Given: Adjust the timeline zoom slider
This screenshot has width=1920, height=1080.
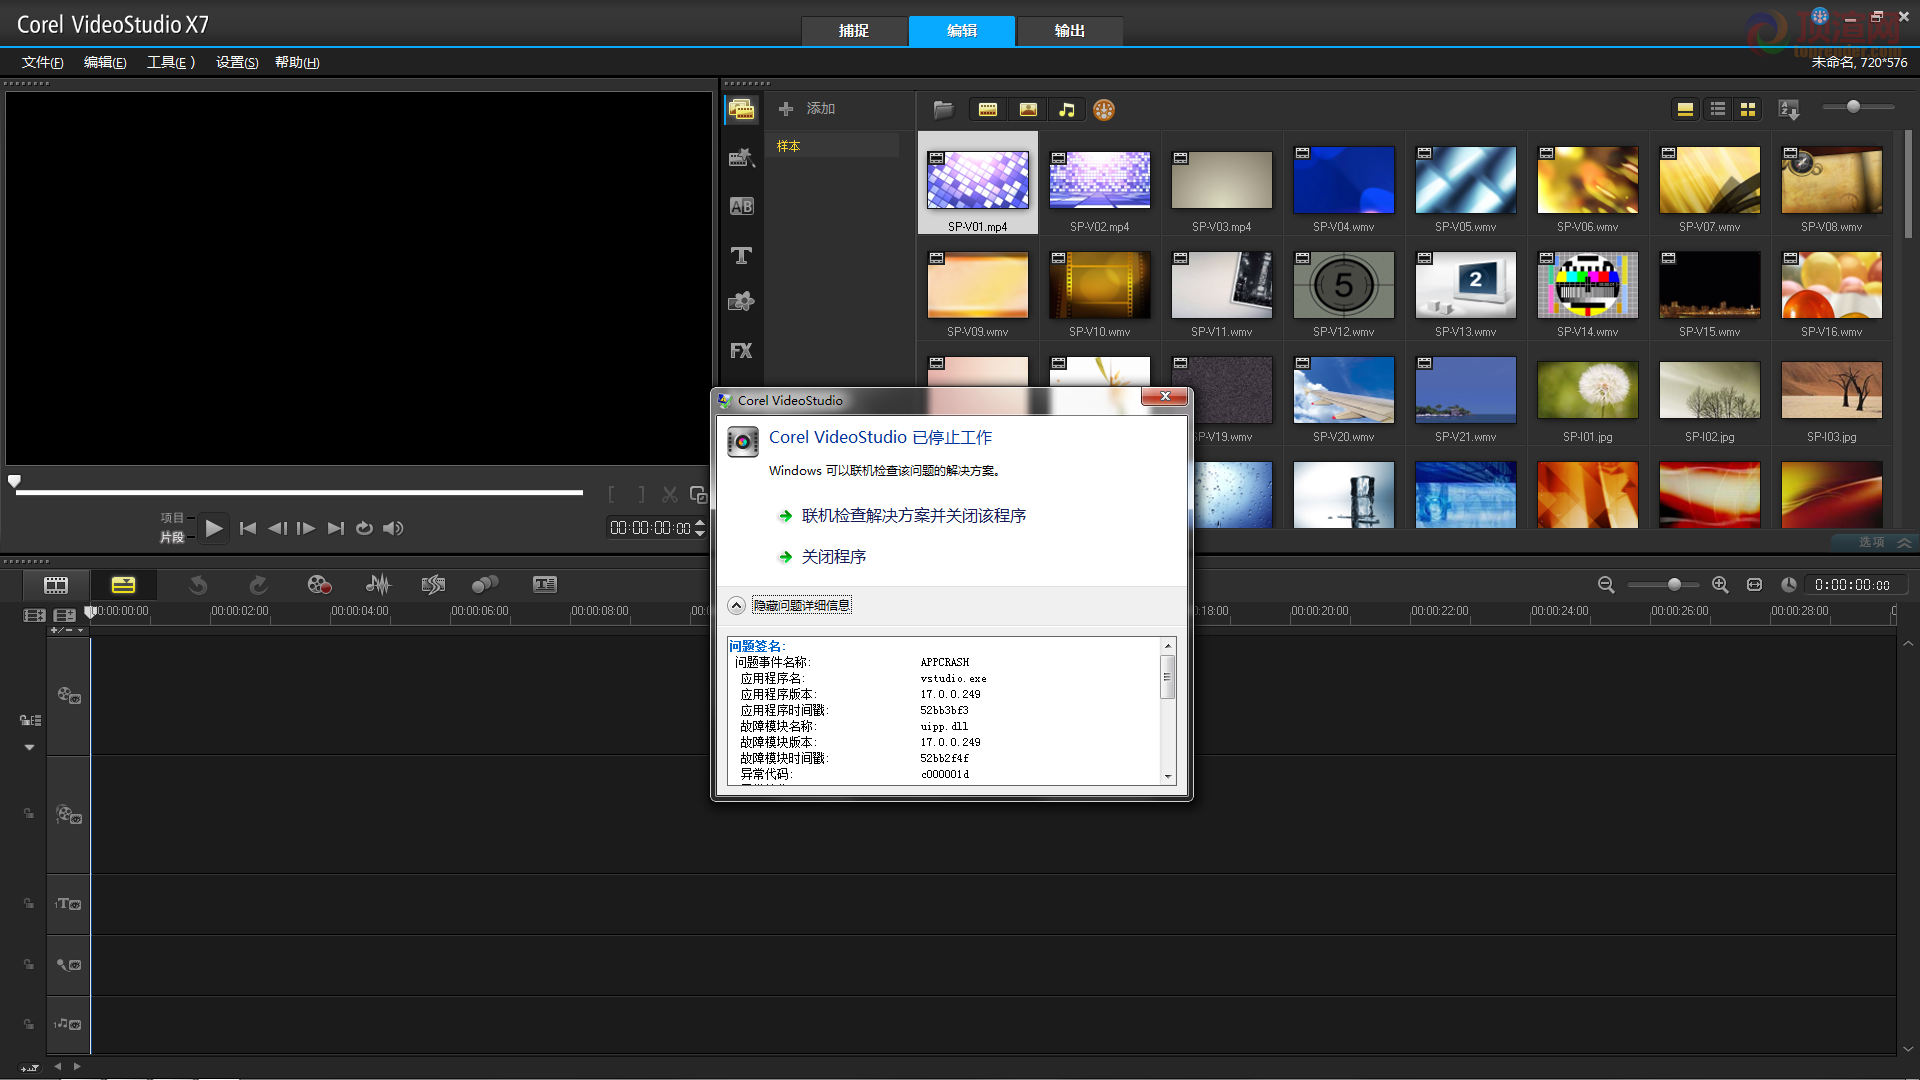Looking at the screenshot, I should coord(1663,584).
